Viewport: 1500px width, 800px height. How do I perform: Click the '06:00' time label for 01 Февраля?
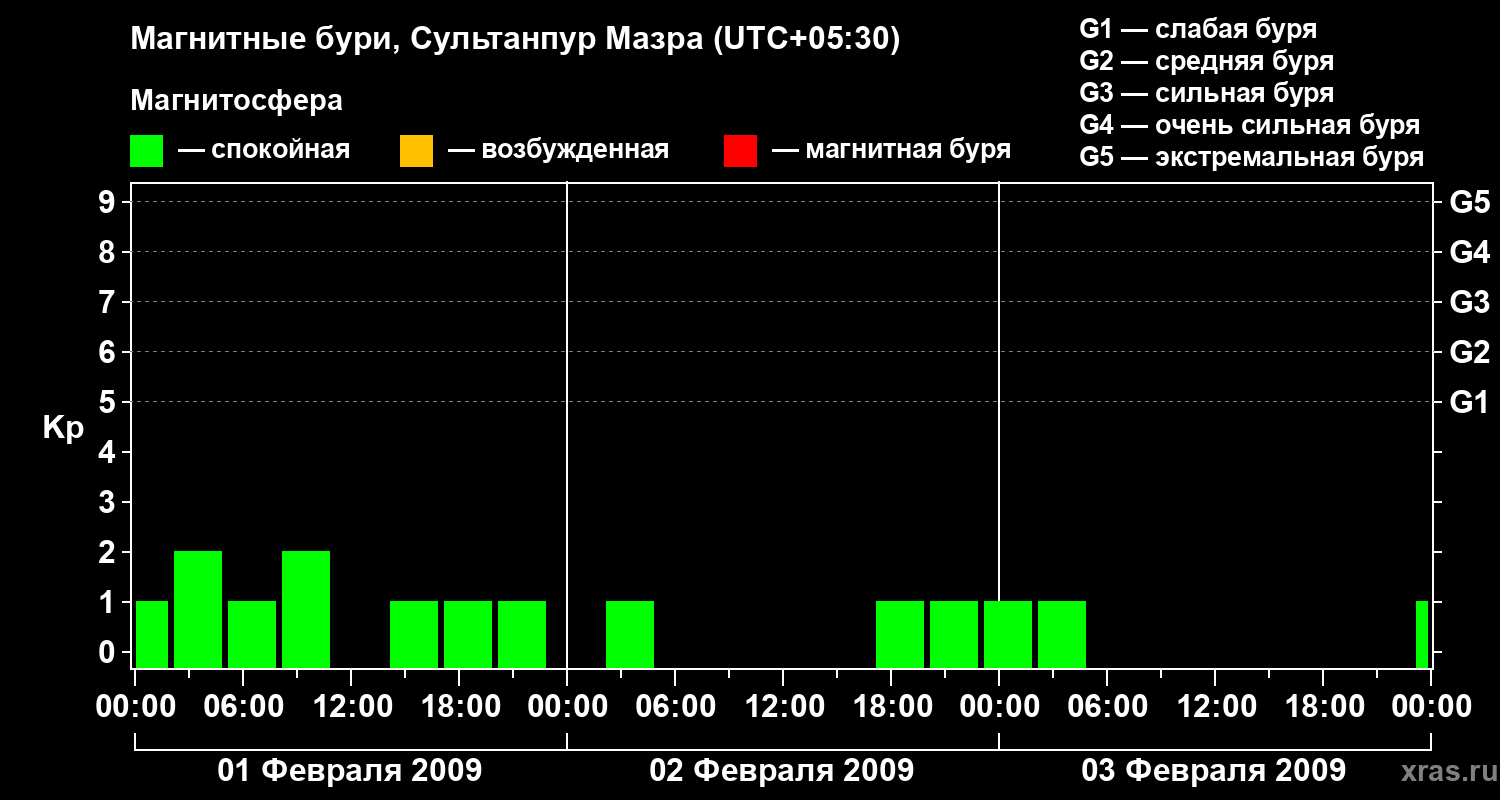click(243, 707)
